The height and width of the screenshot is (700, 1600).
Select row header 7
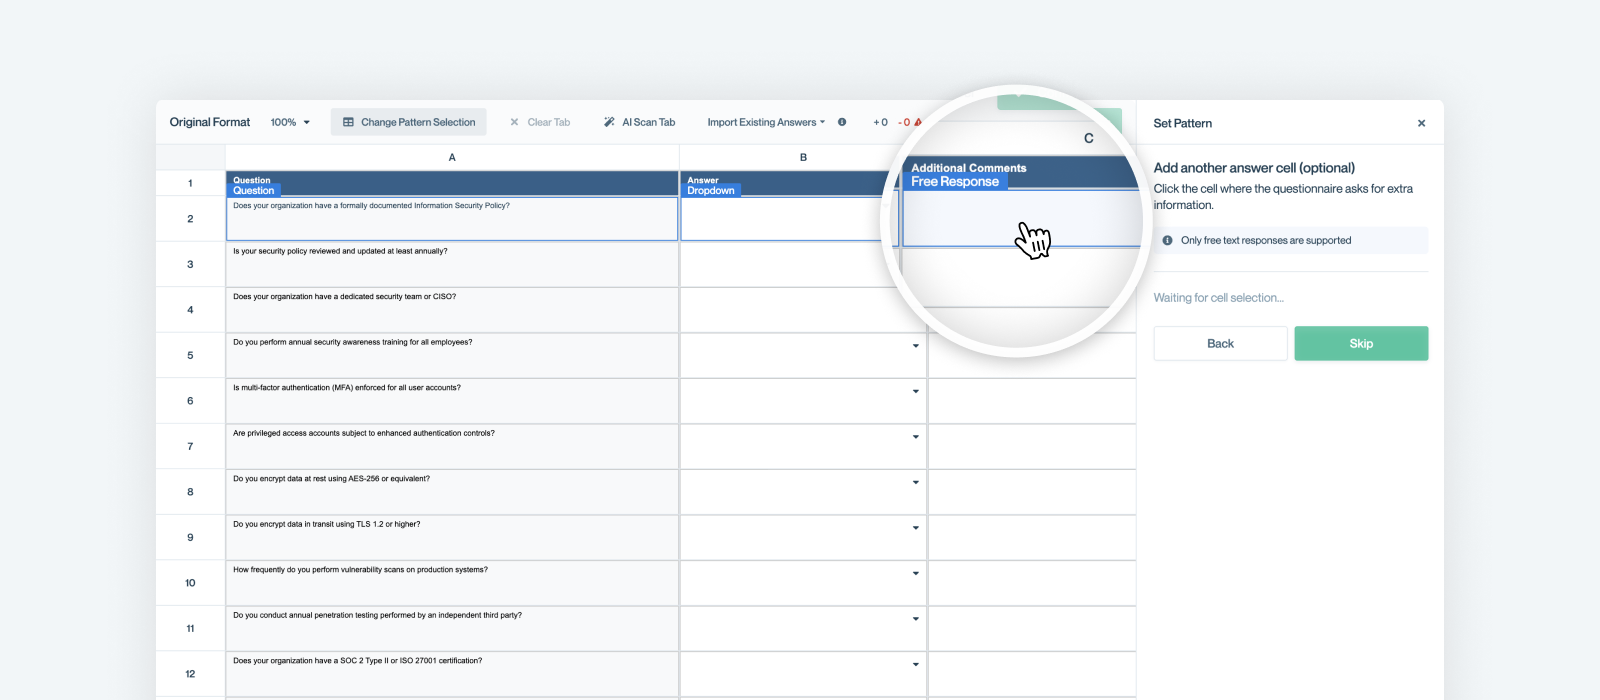(x=190, y=446)
